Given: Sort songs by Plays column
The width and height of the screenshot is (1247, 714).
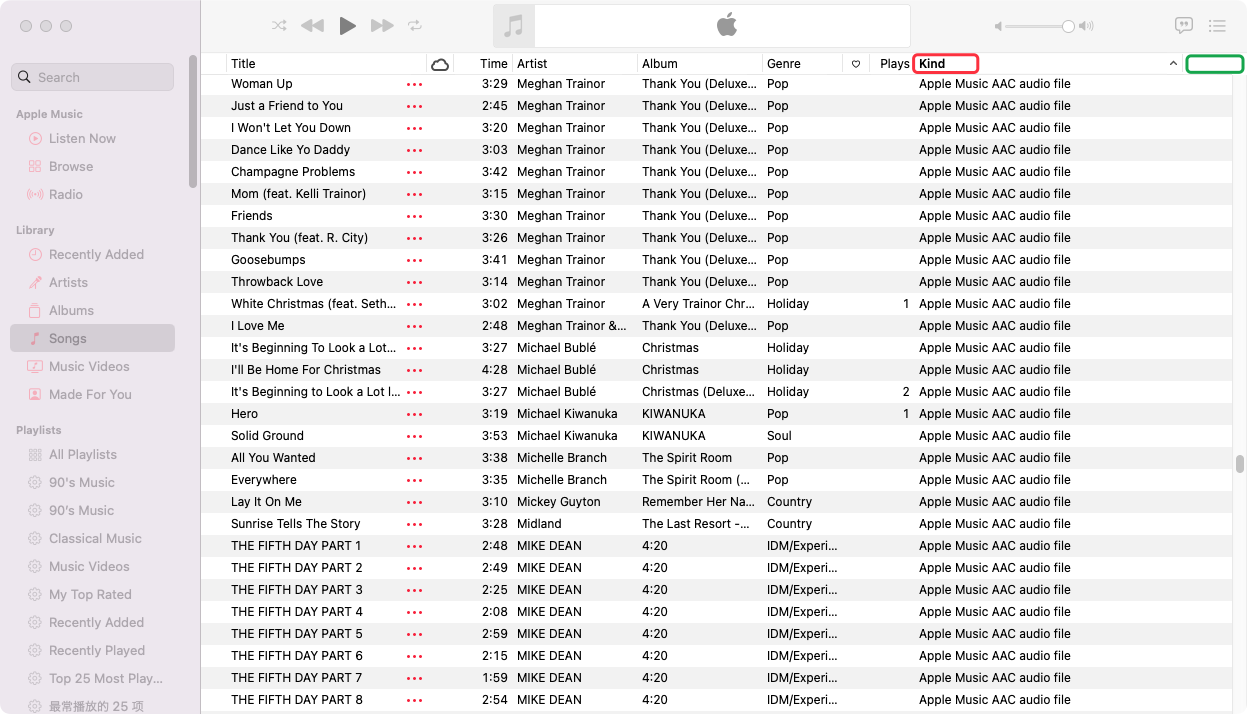Looking at the screenshot, I should click(x=891, y=63).
